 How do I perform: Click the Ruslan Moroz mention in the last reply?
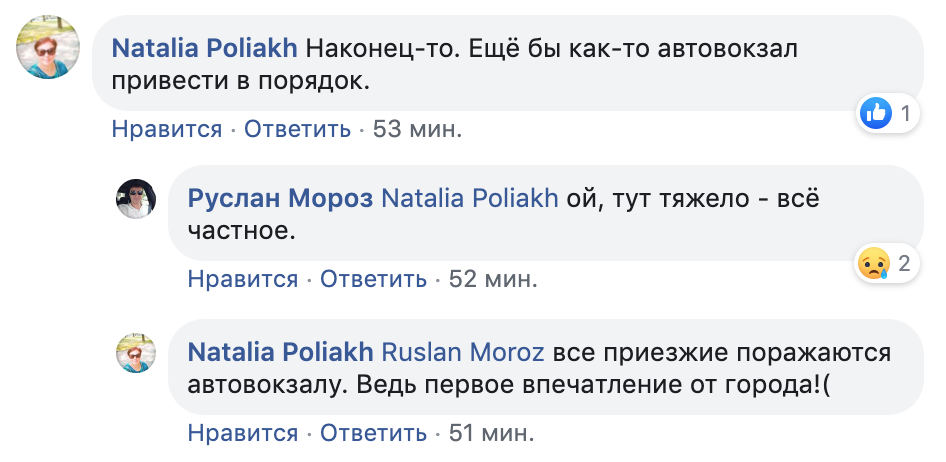click(465, 352)
